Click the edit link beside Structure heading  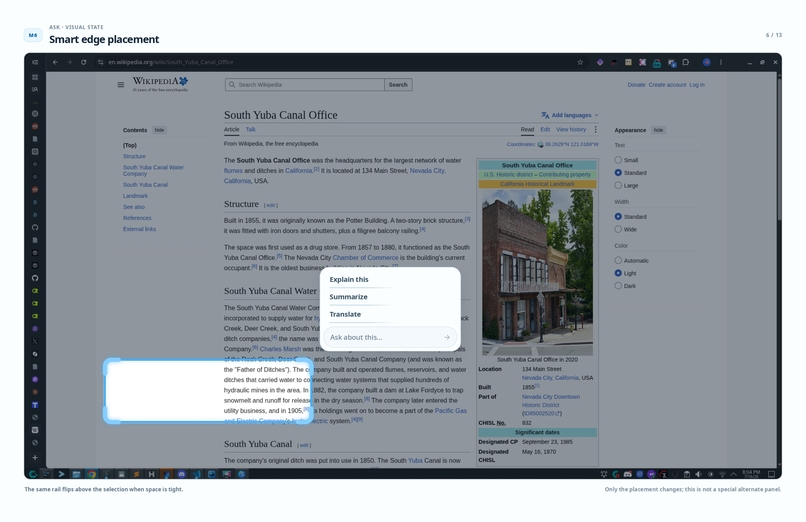point(271,205)
